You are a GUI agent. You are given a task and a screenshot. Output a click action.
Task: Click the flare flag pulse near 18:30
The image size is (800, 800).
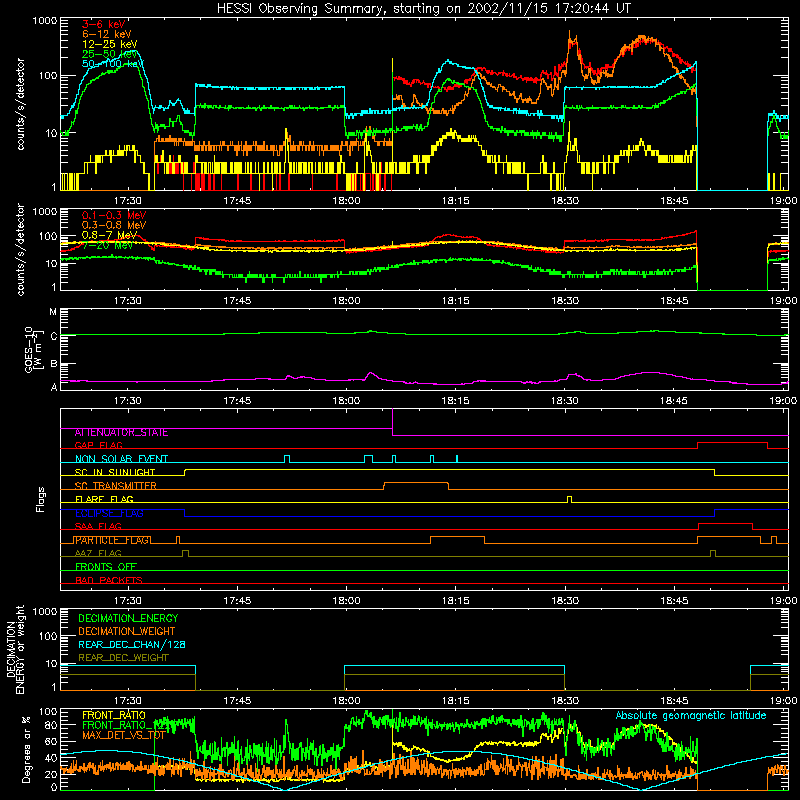(569, 499)
